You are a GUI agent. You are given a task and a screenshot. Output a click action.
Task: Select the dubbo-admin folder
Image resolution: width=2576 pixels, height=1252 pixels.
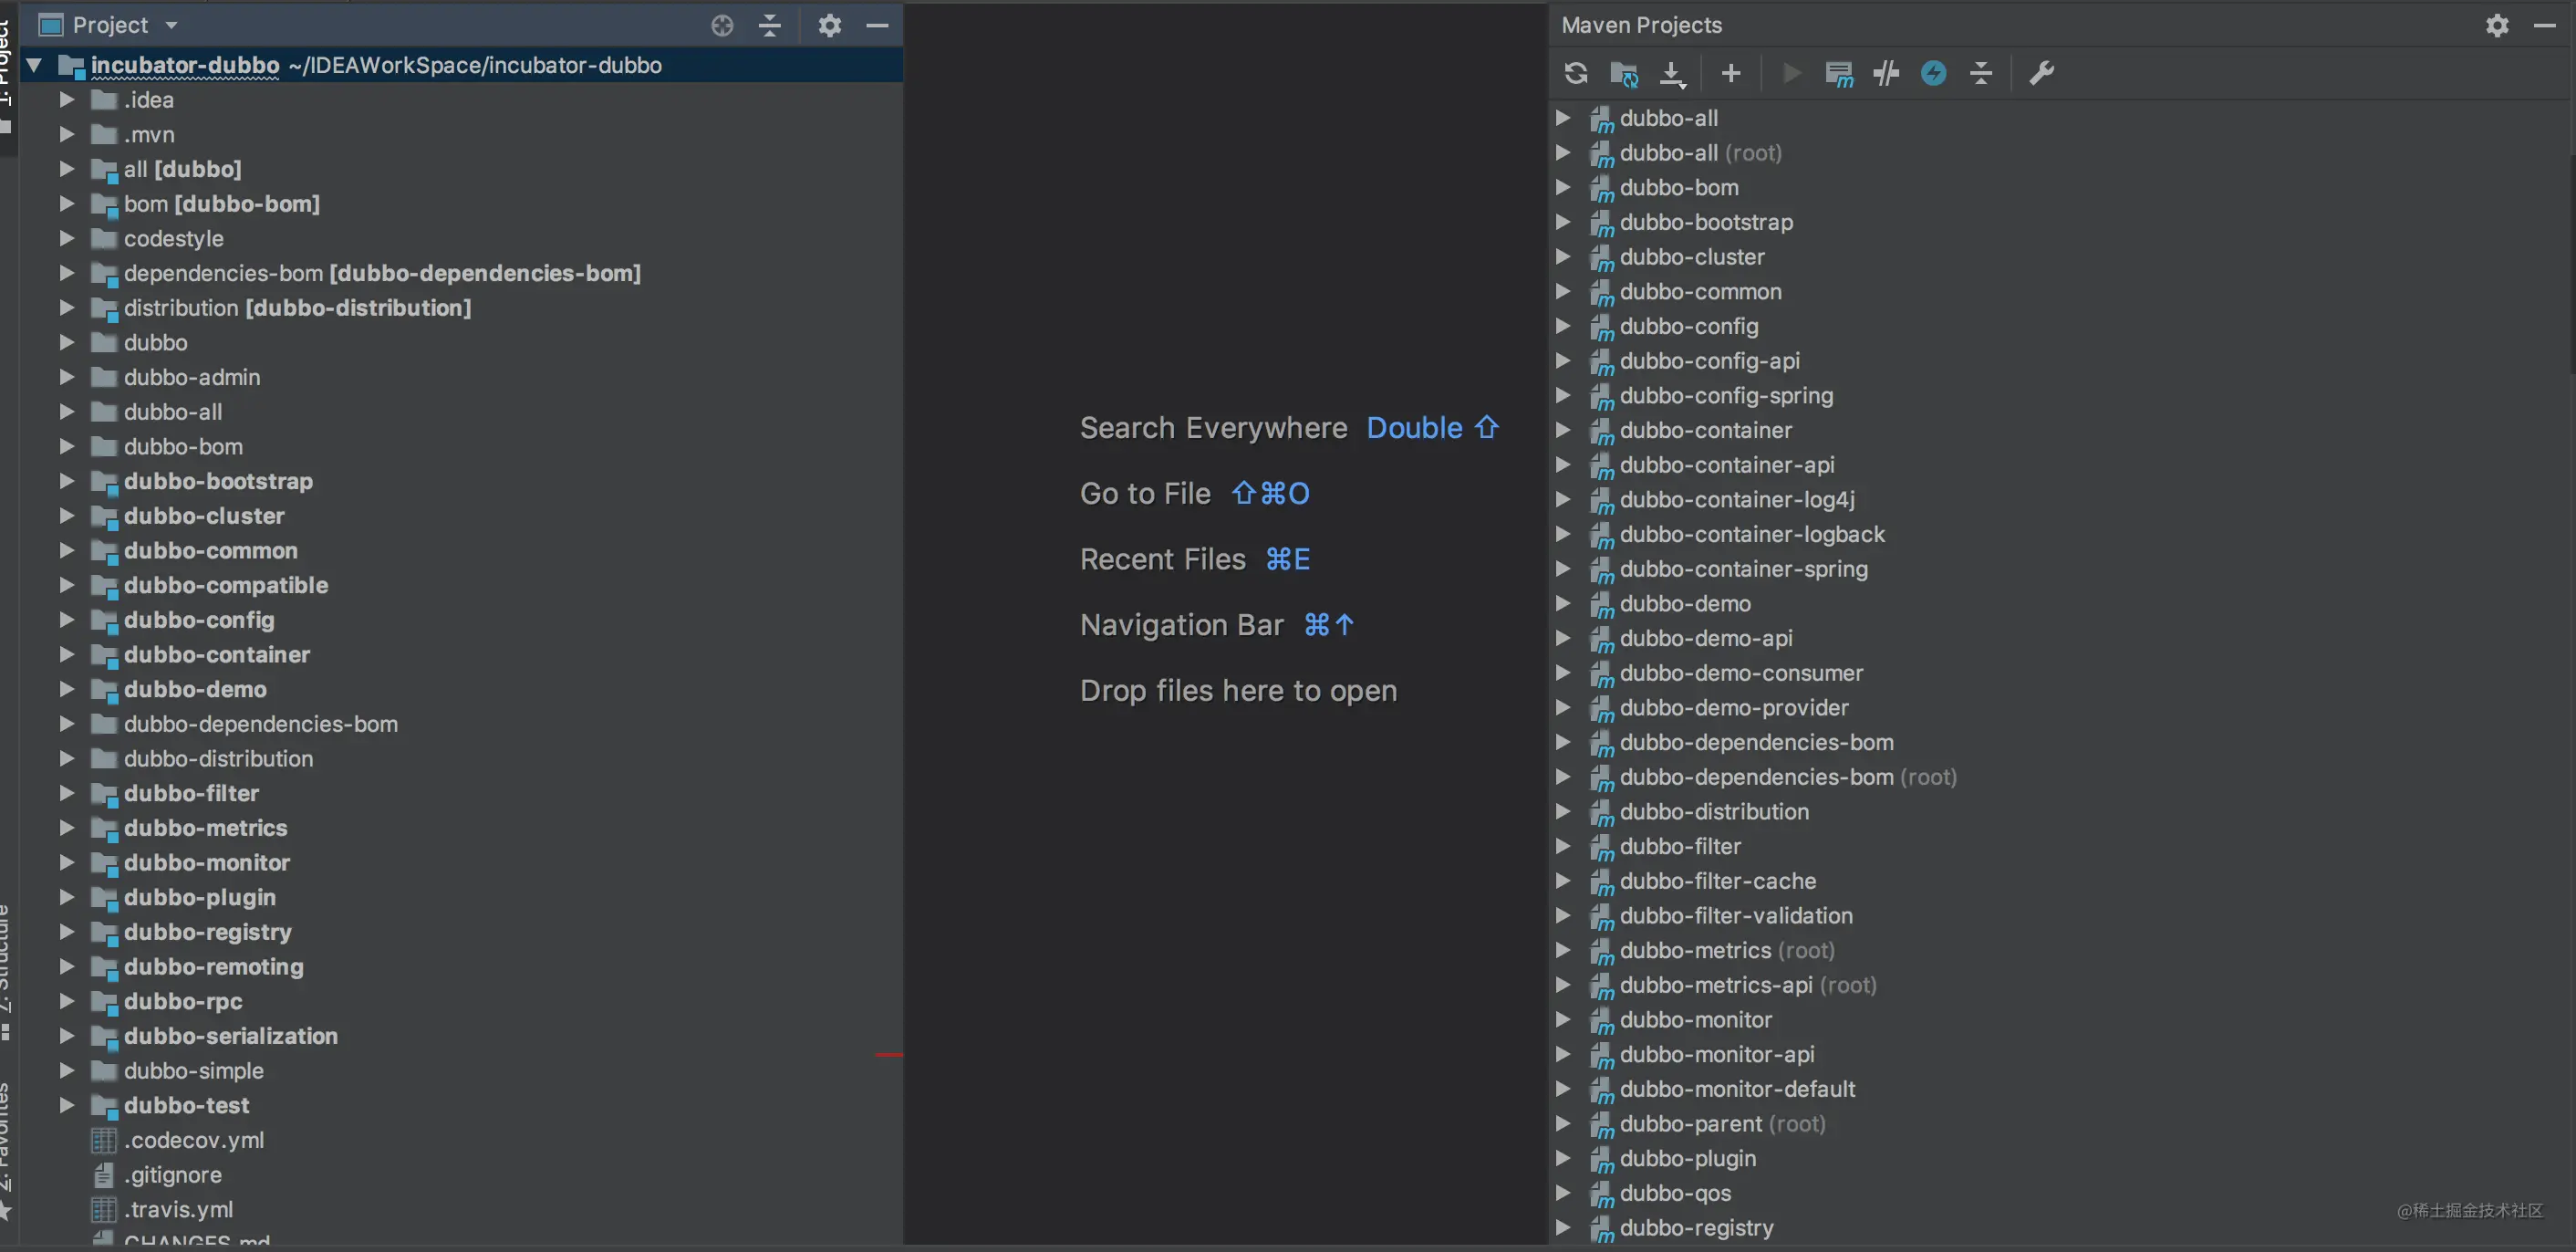click(192, 377)
